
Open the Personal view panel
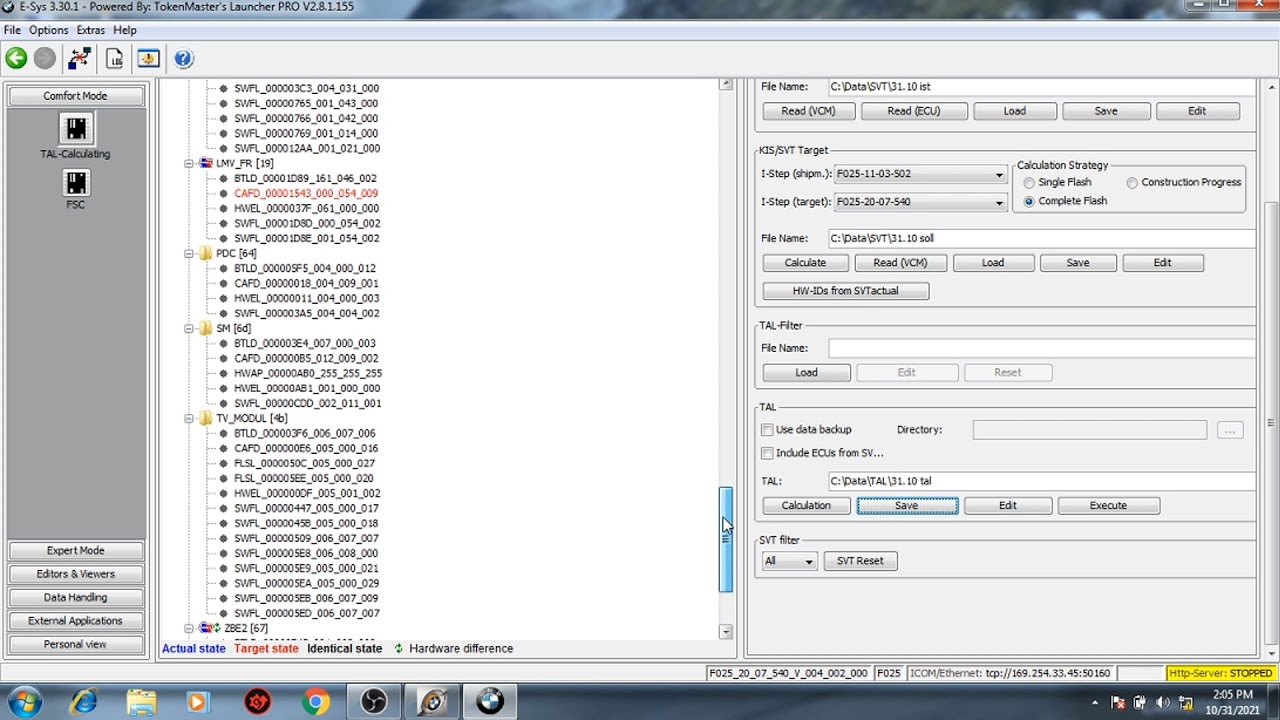point(75,645)
